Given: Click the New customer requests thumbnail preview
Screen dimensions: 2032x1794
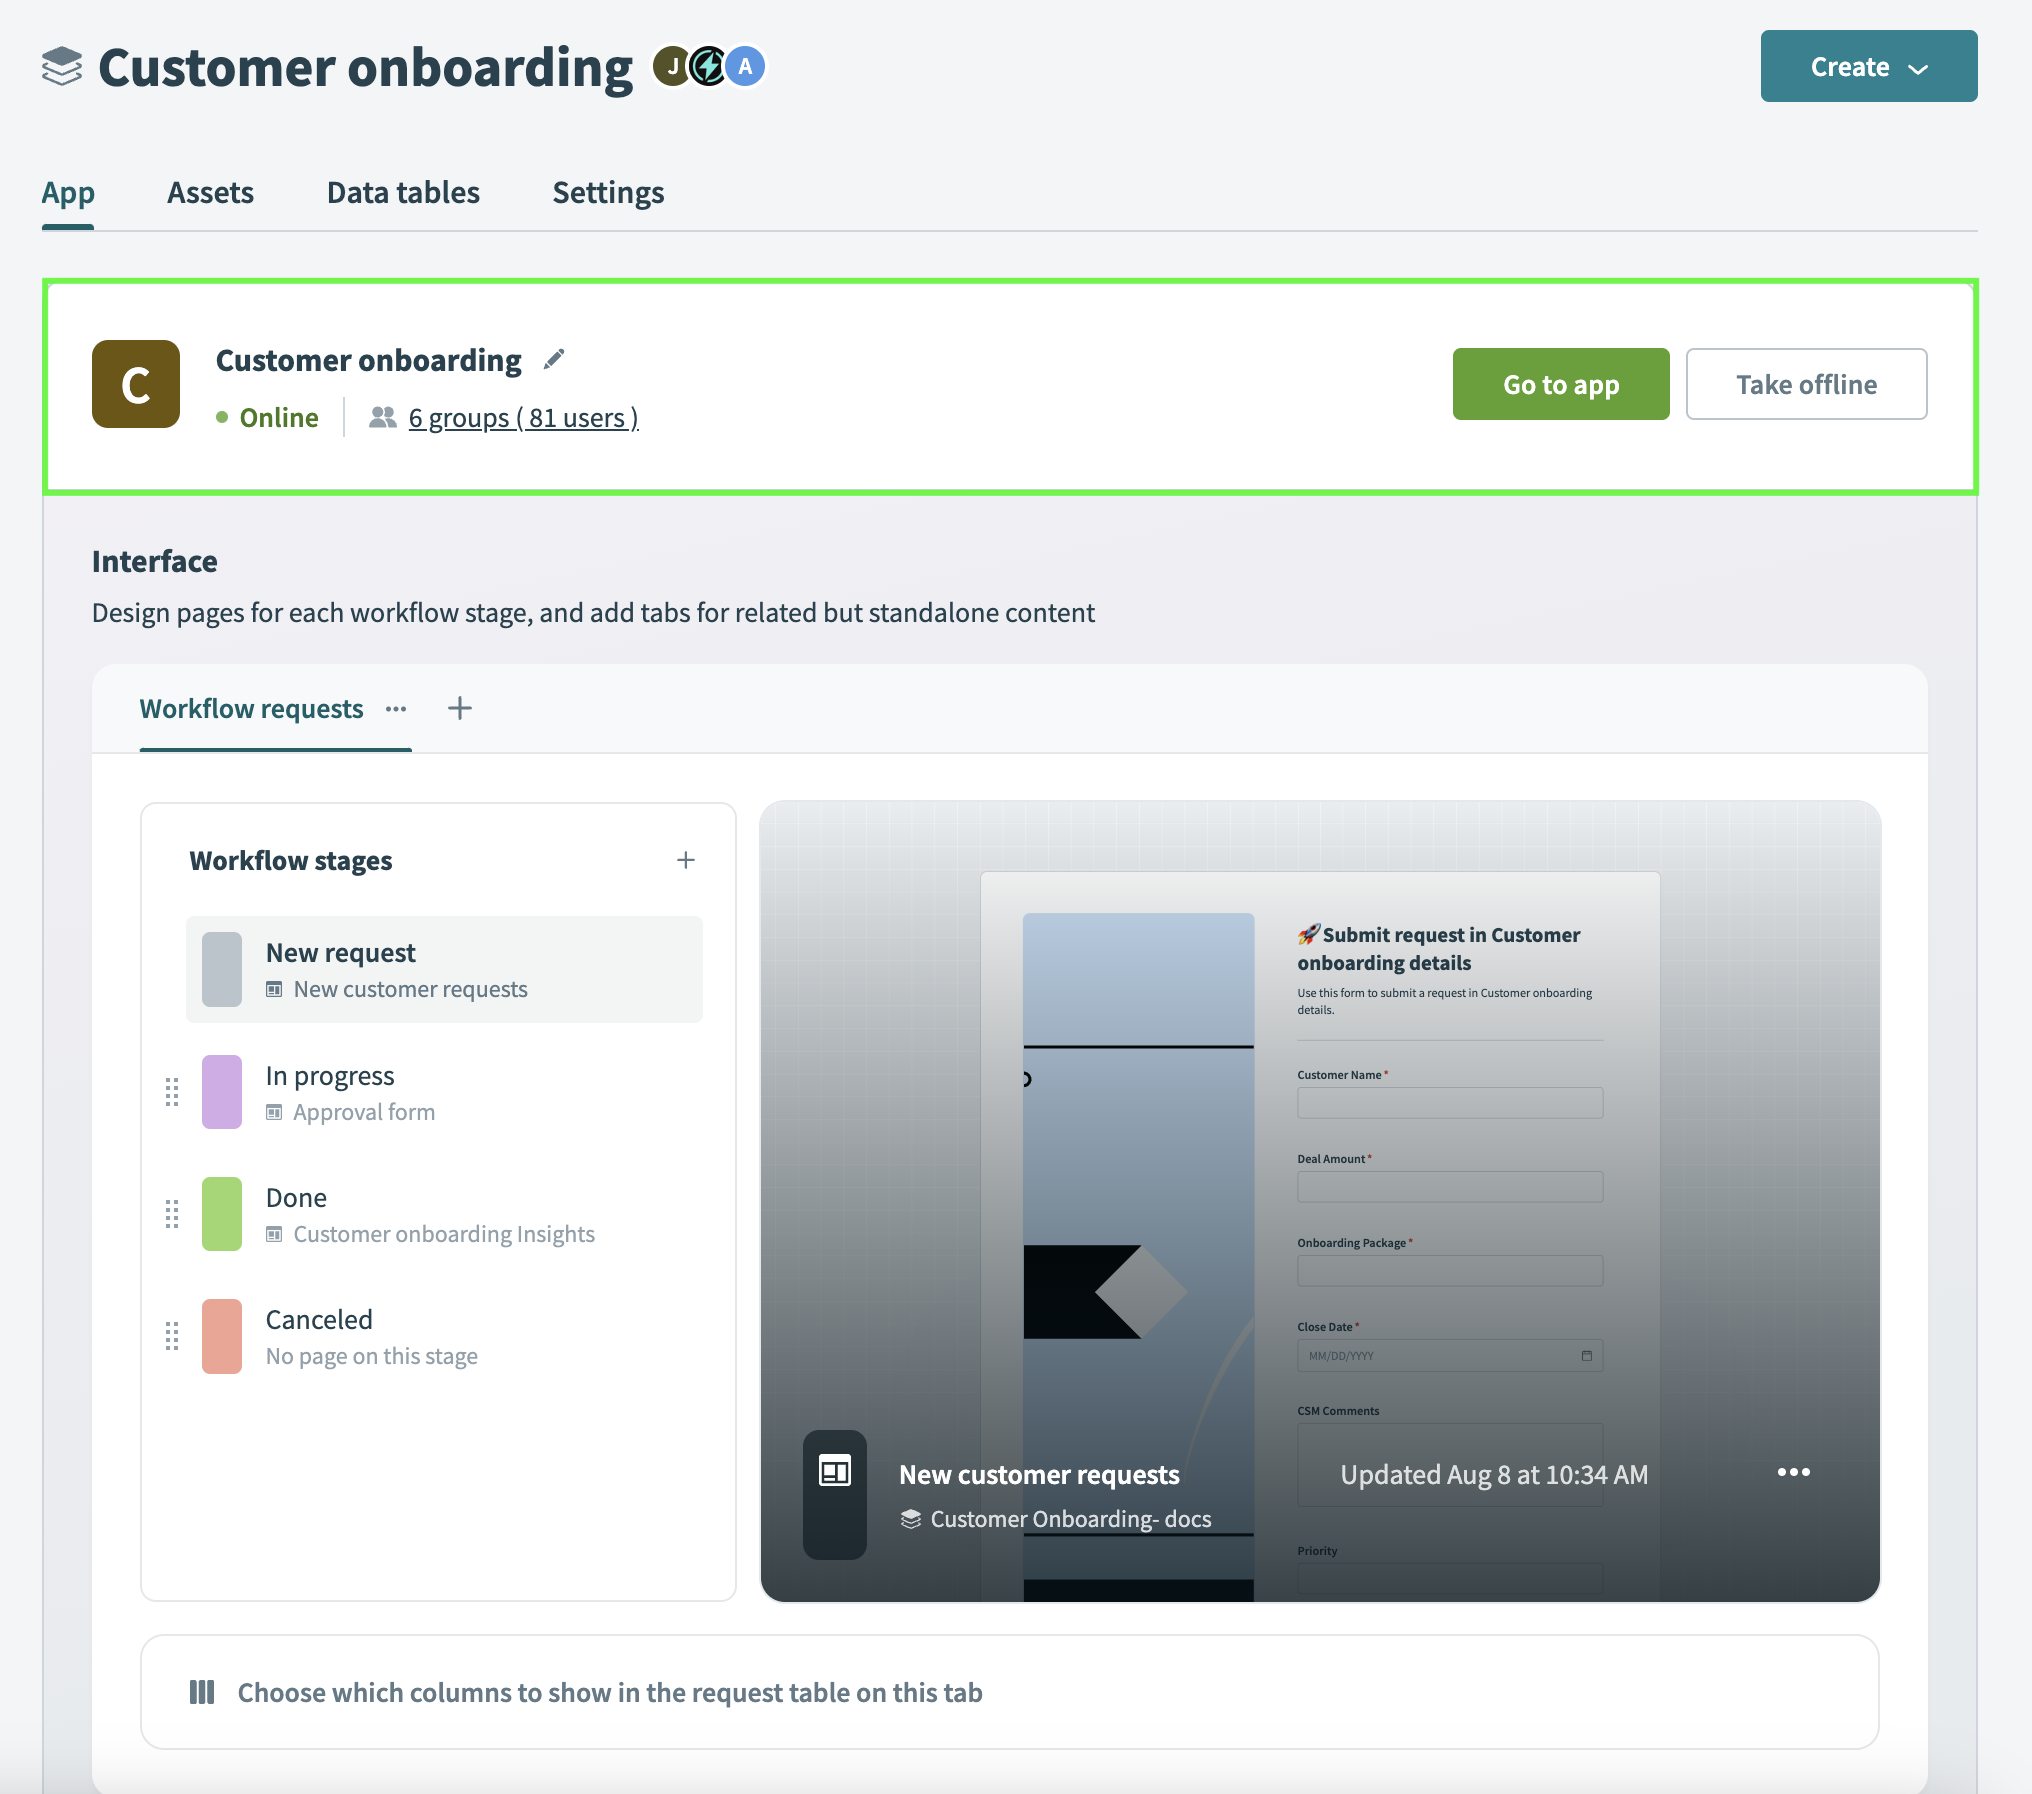Looking at the screenshot, I should (1319, 1200).
